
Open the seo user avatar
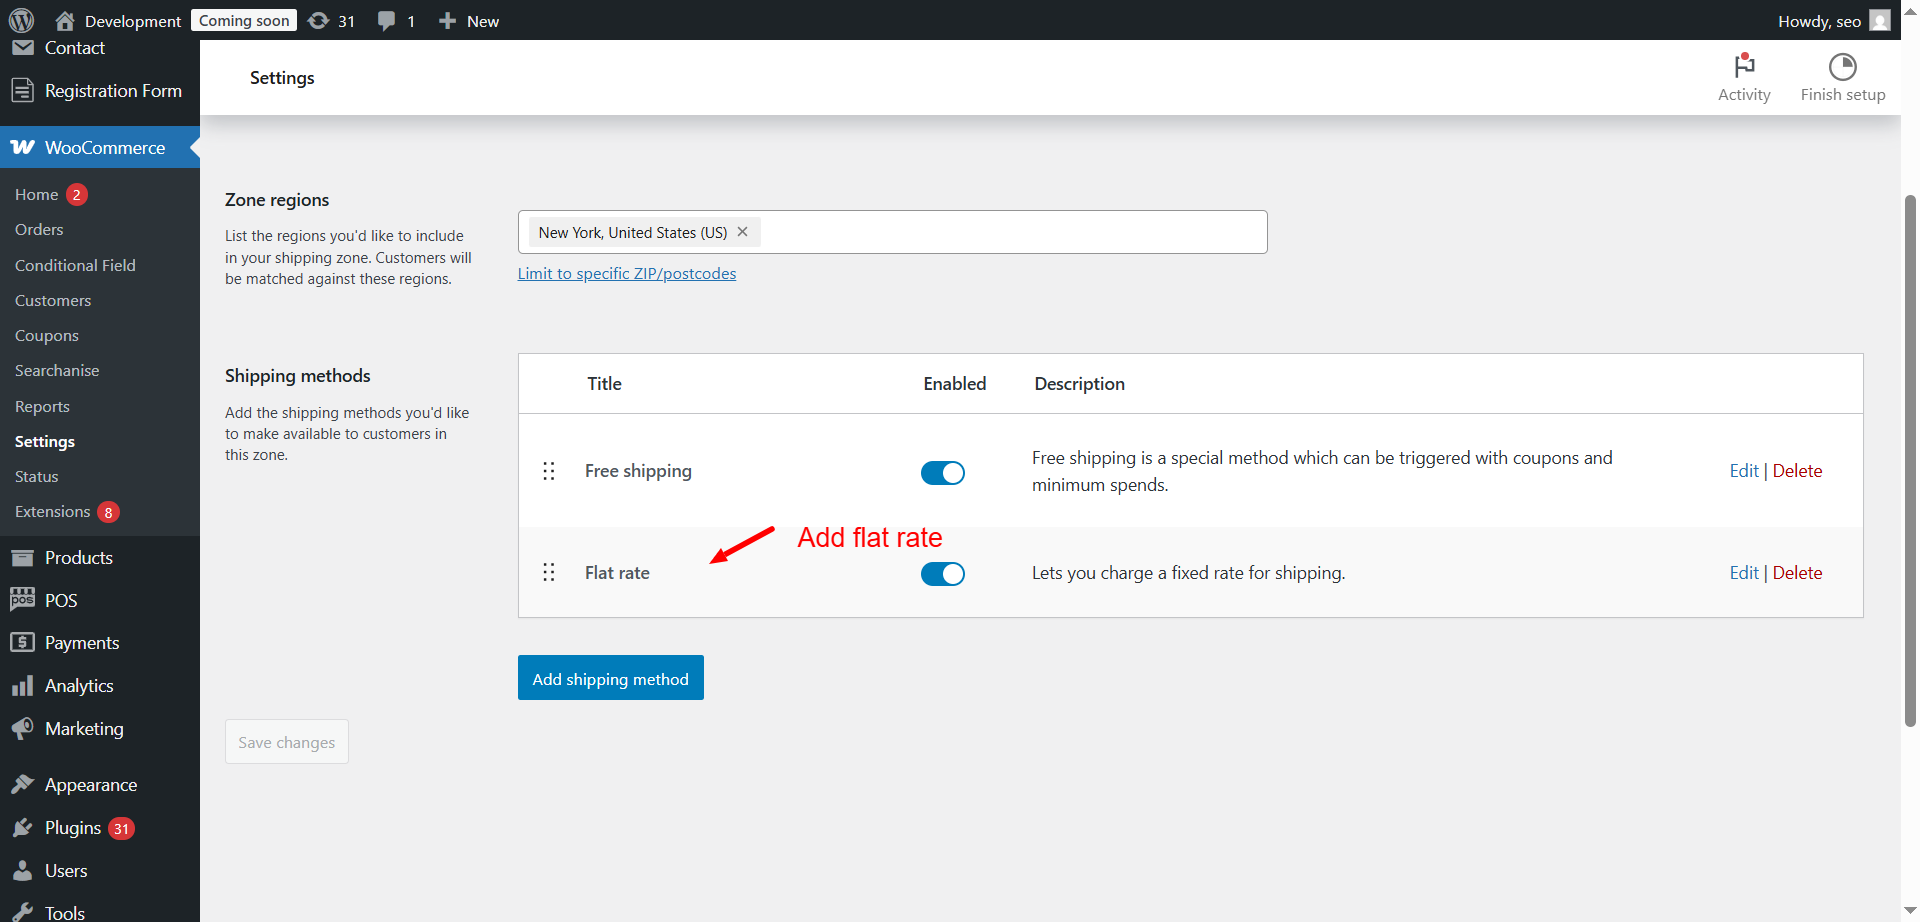tap(1880, 20)
